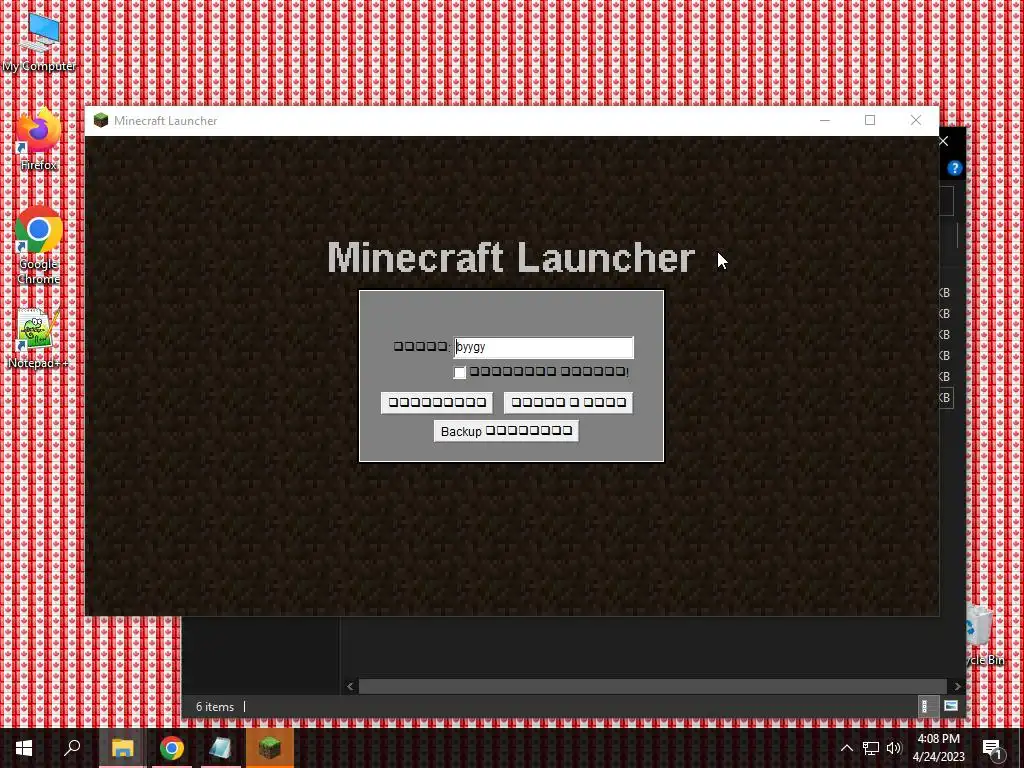Image resolution: width=1024 pixels, height=768 pixels.
Task: Close the Minecraft Launcher window
Action: [916, 120]
